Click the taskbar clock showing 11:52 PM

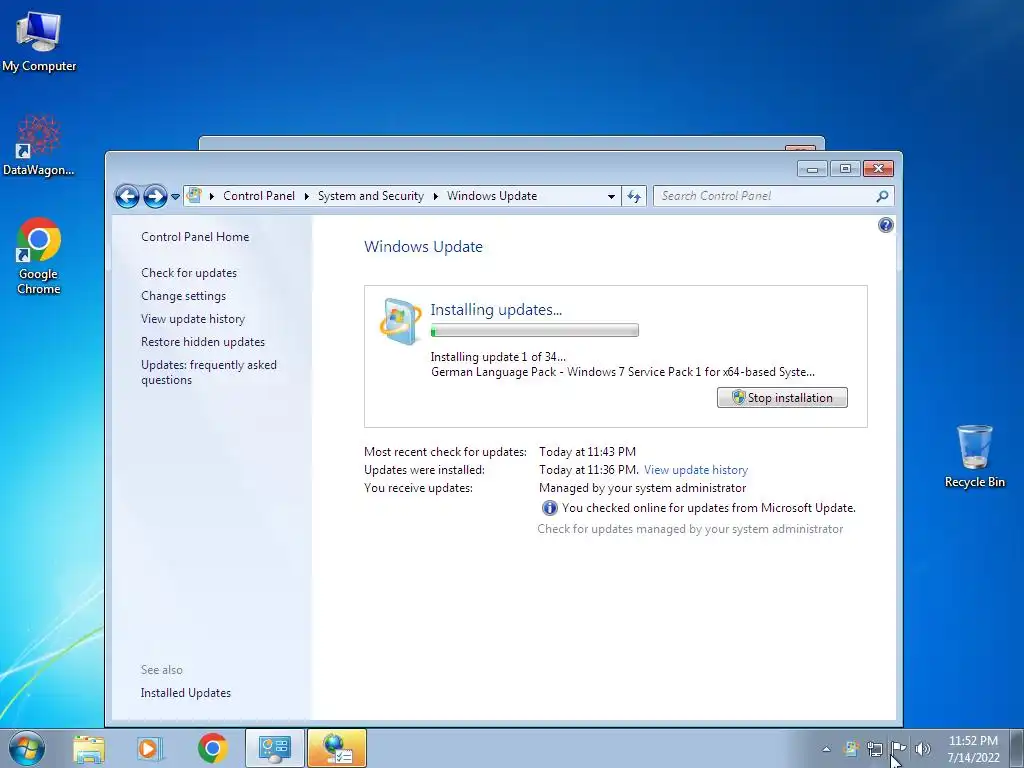click(973, 749)
